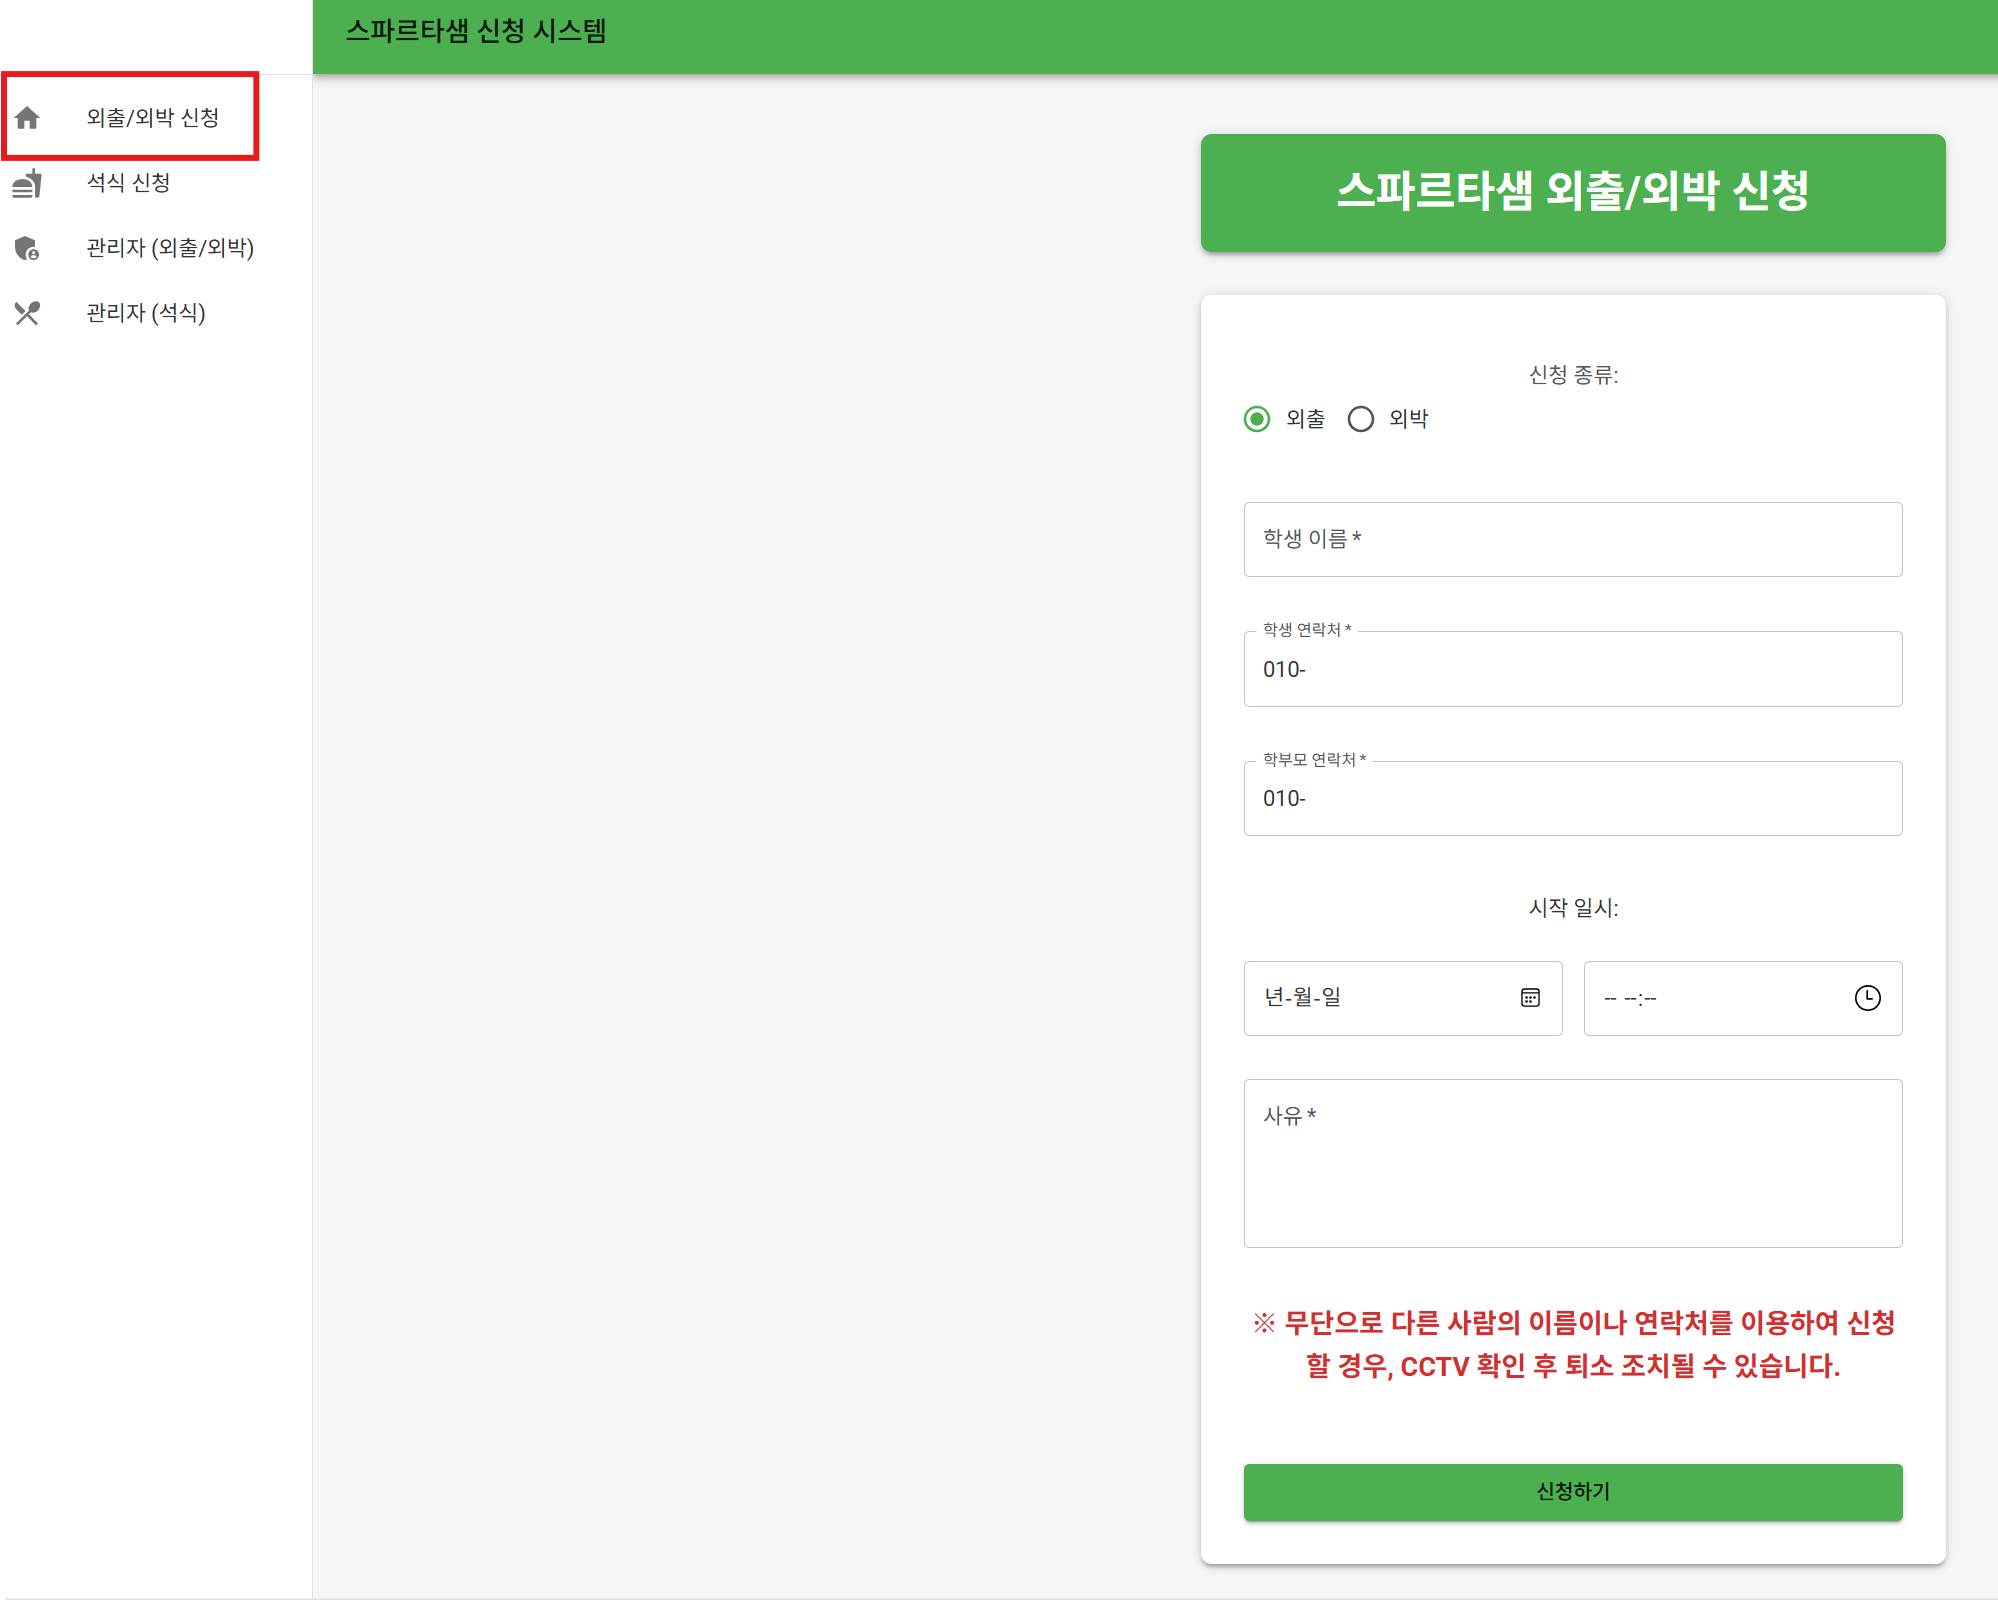Open the clock time picker icon
The width and height of the screenshot is (1998, 1600).
pos(1867,998)
